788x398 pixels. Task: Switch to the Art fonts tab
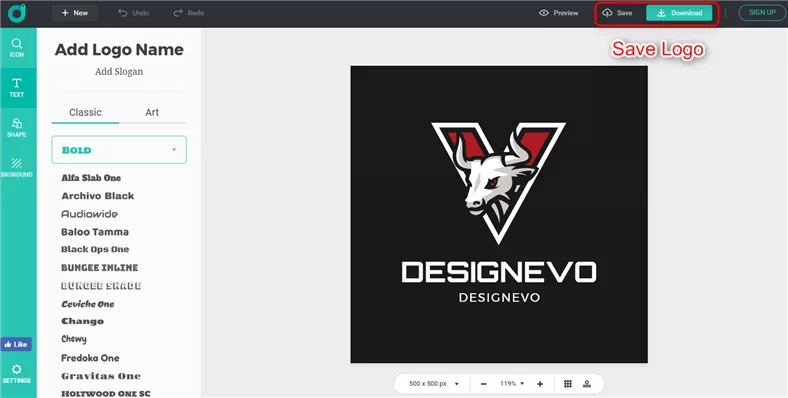tap(152, 113)
